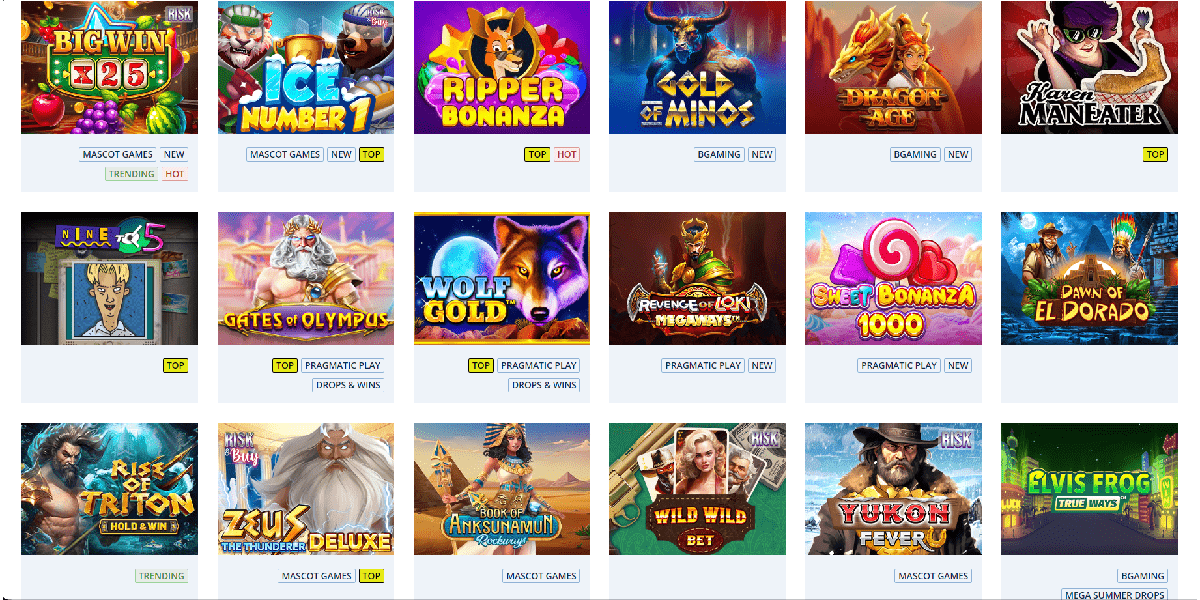1200x600 pixels.
Task: Launch the Ice Number 1 game
Action: tap(306, 67)
